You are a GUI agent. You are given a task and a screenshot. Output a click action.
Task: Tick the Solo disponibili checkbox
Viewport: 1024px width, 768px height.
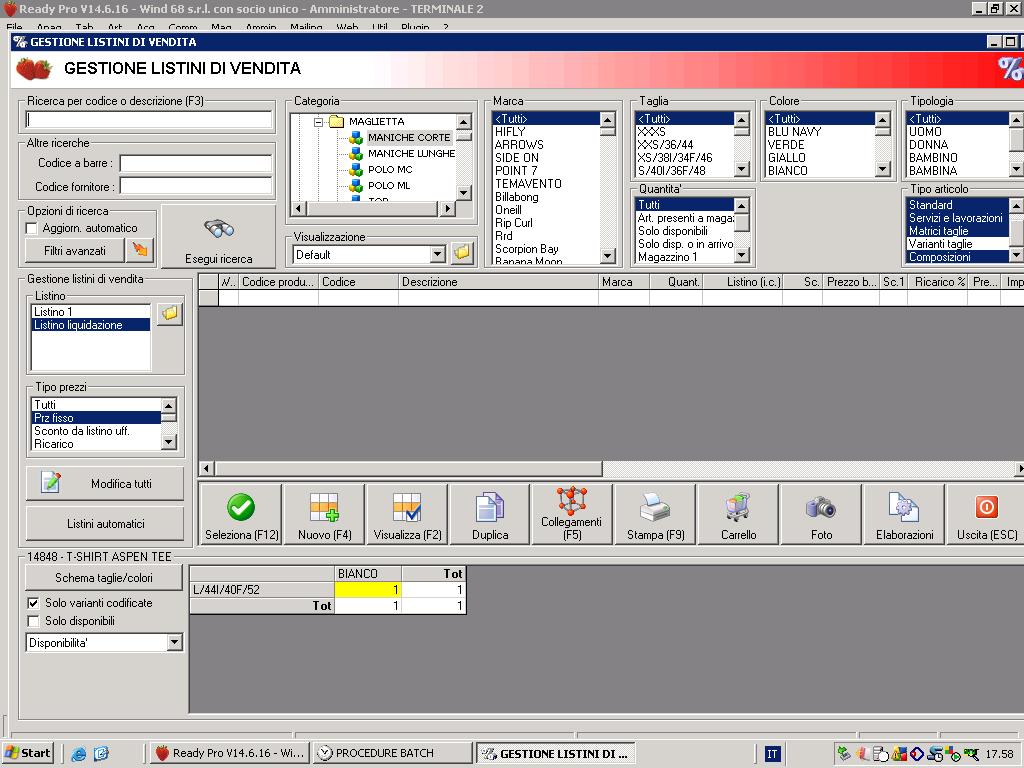[x=33, y=621]
